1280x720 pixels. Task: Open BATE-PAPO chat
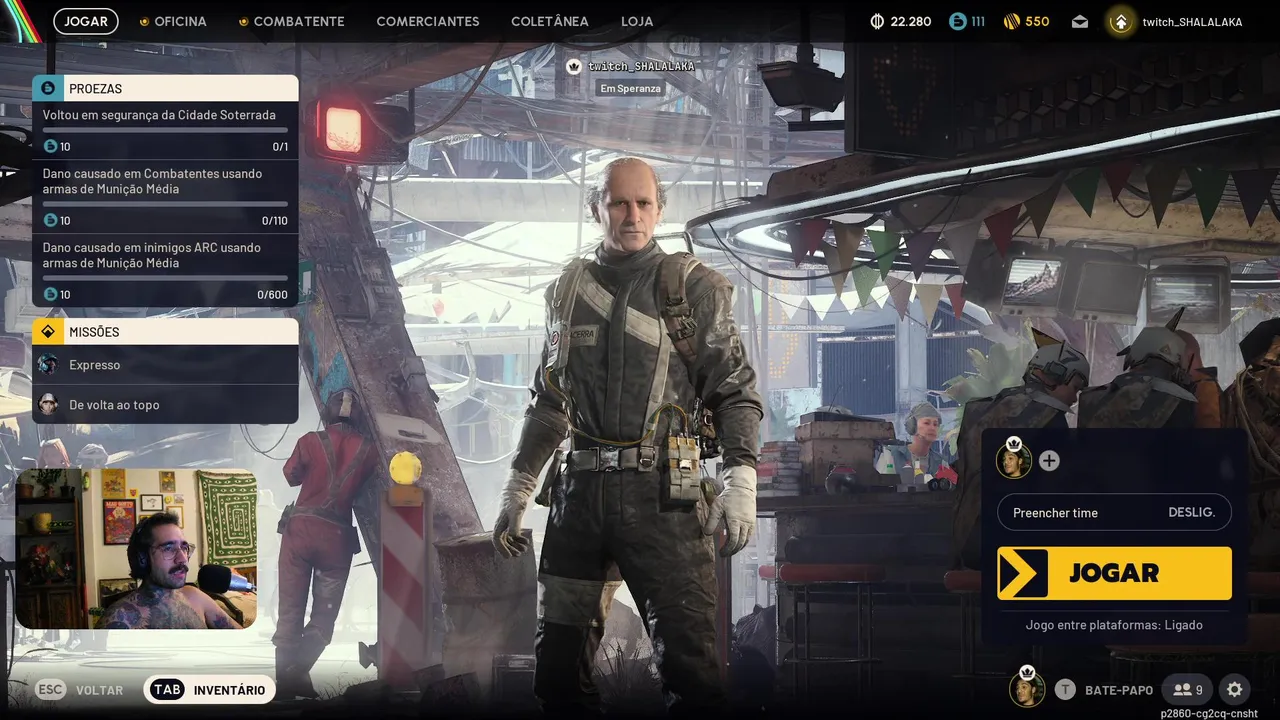1103,690
